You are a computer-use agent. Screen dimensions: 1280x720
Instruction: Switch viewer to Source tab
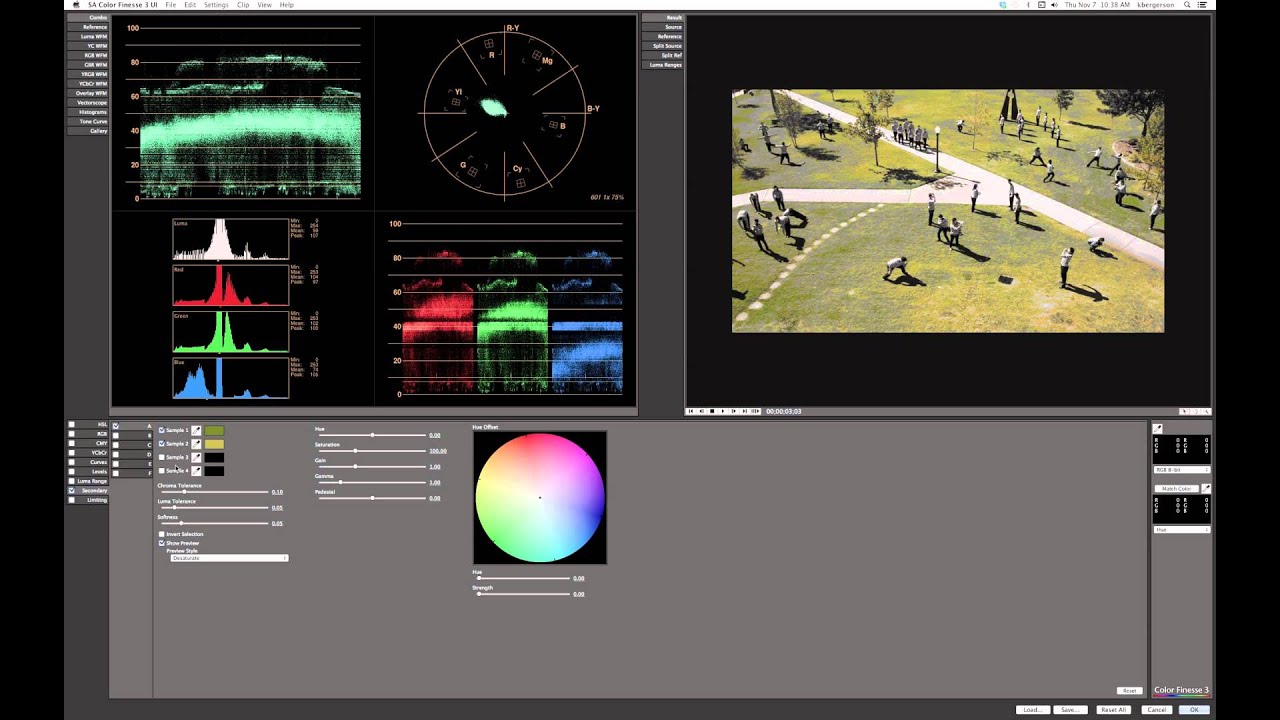pyautogui.click(x=662, y=27)
